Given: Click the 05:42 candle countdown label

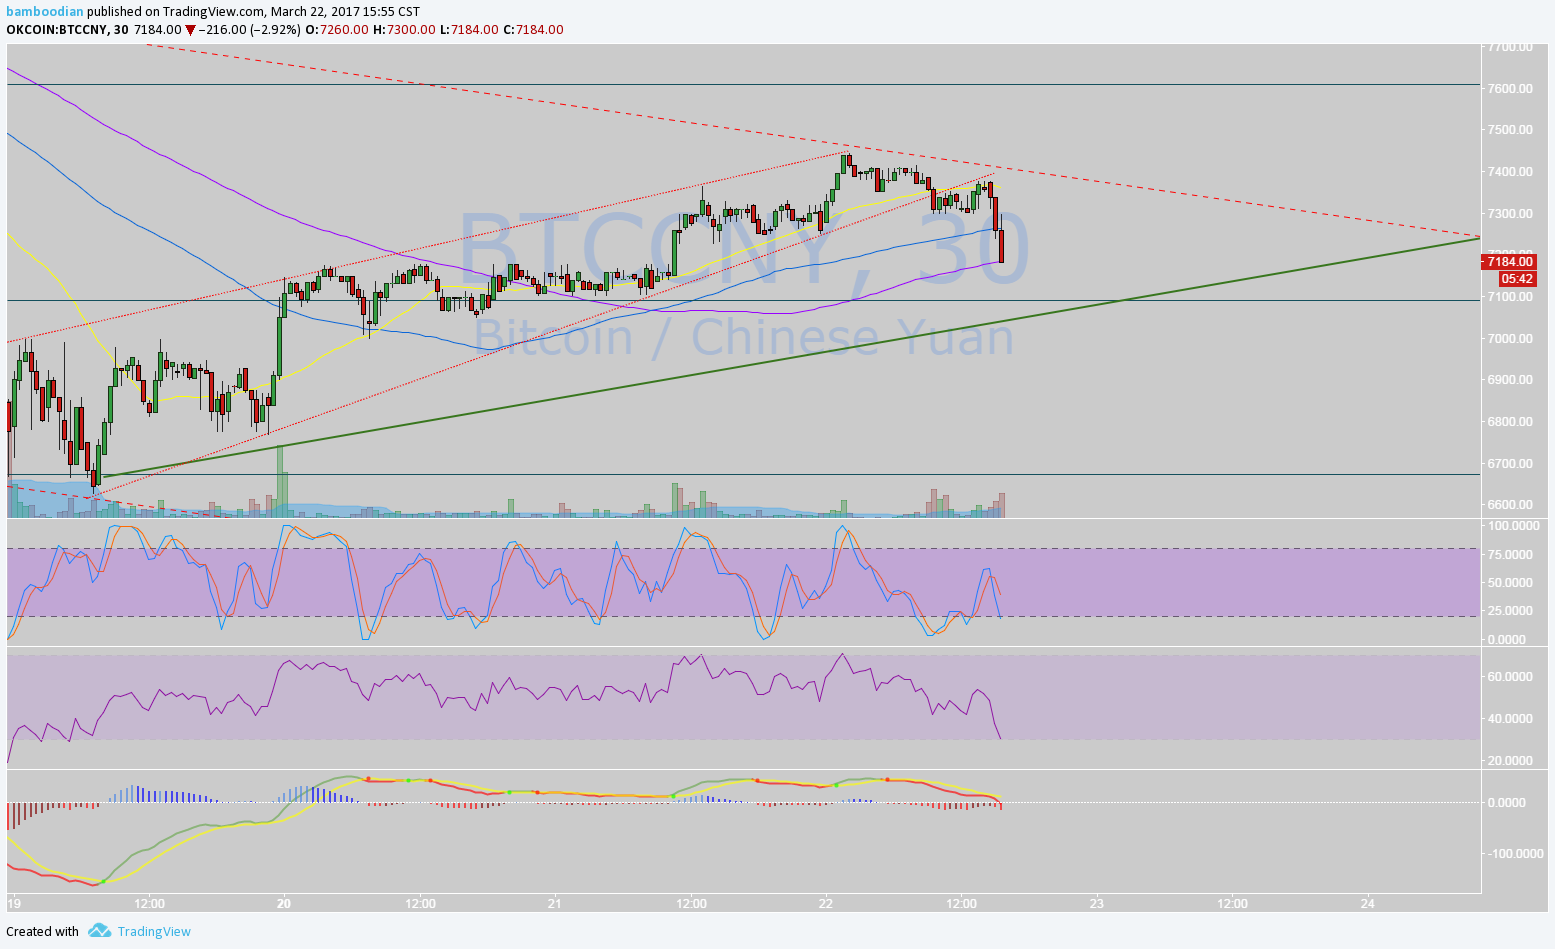Looking at the screenshot, I should (1517, 279).
